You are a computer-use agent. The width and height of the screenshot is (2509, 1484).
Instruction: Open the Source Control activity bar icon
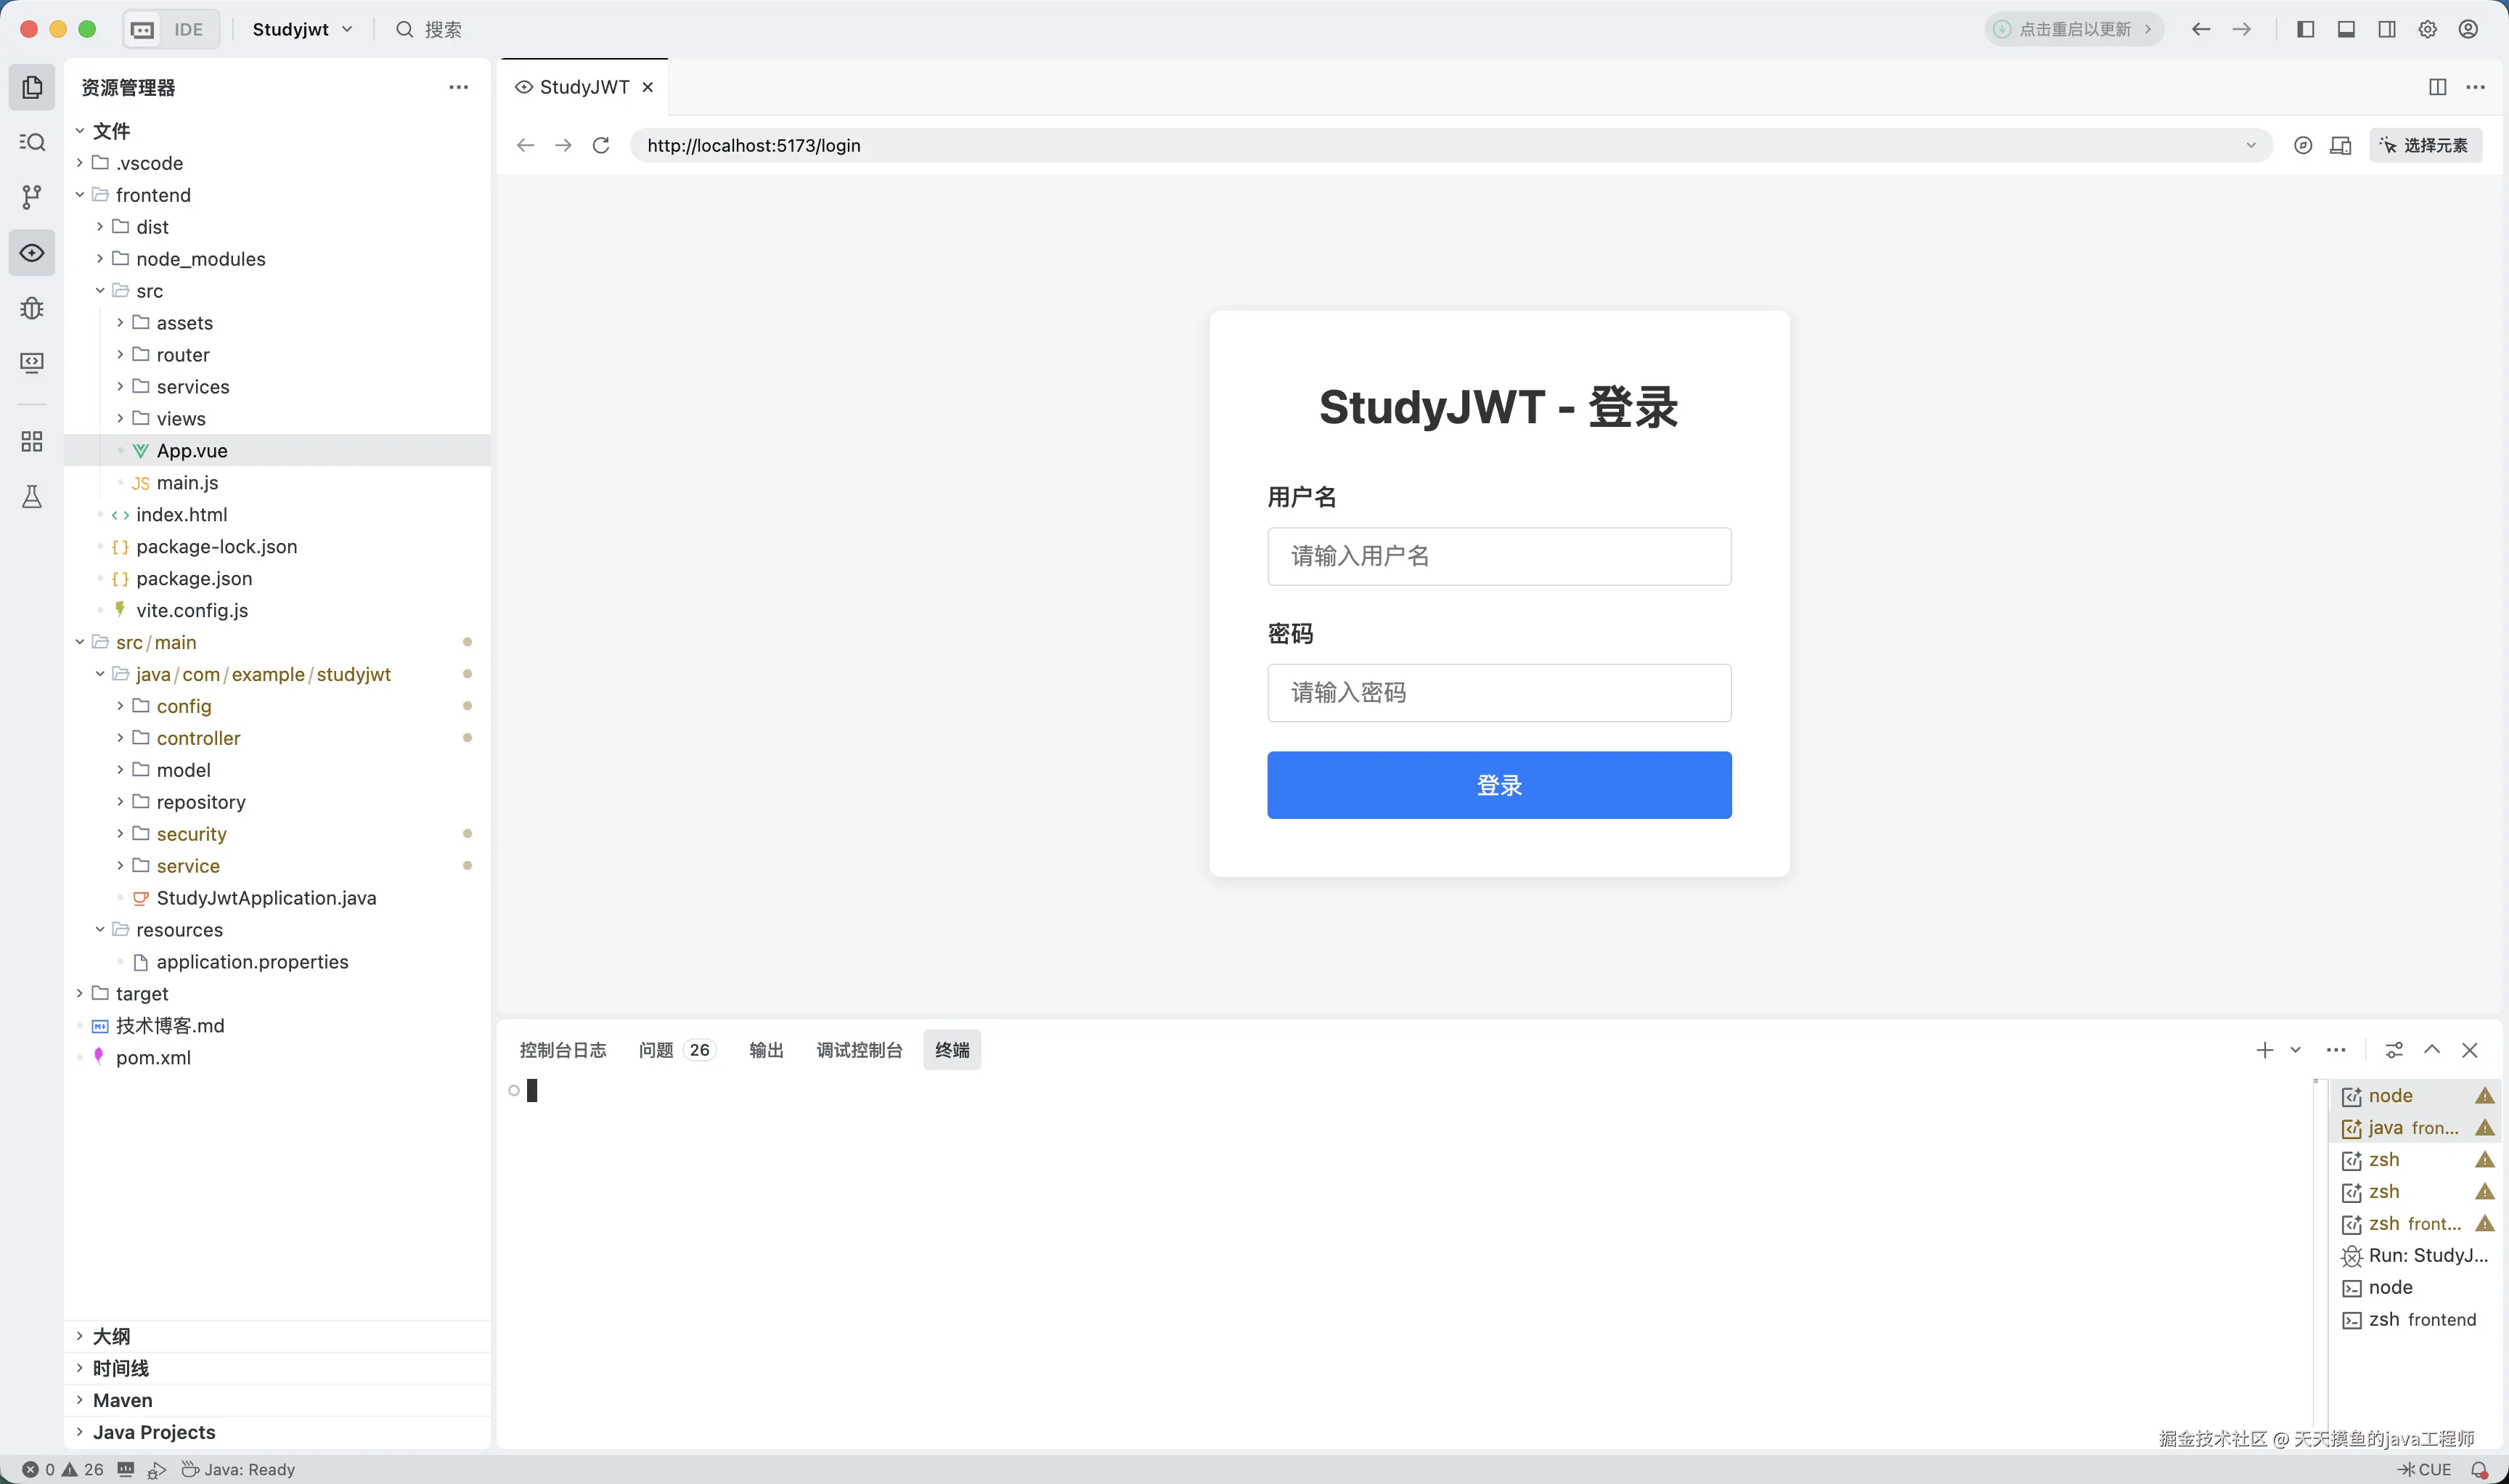(x=32, y=197)
